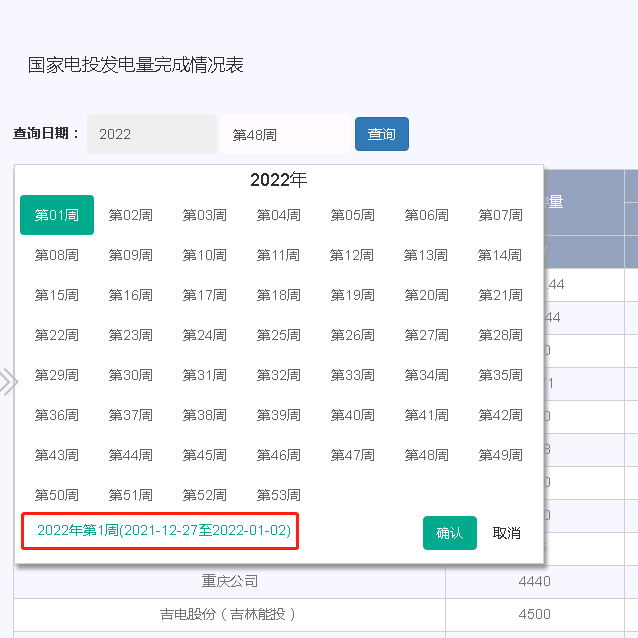The width and height of the screenshot is (638, 638).
Task: Click week 第38周
Action: (205, 415)
